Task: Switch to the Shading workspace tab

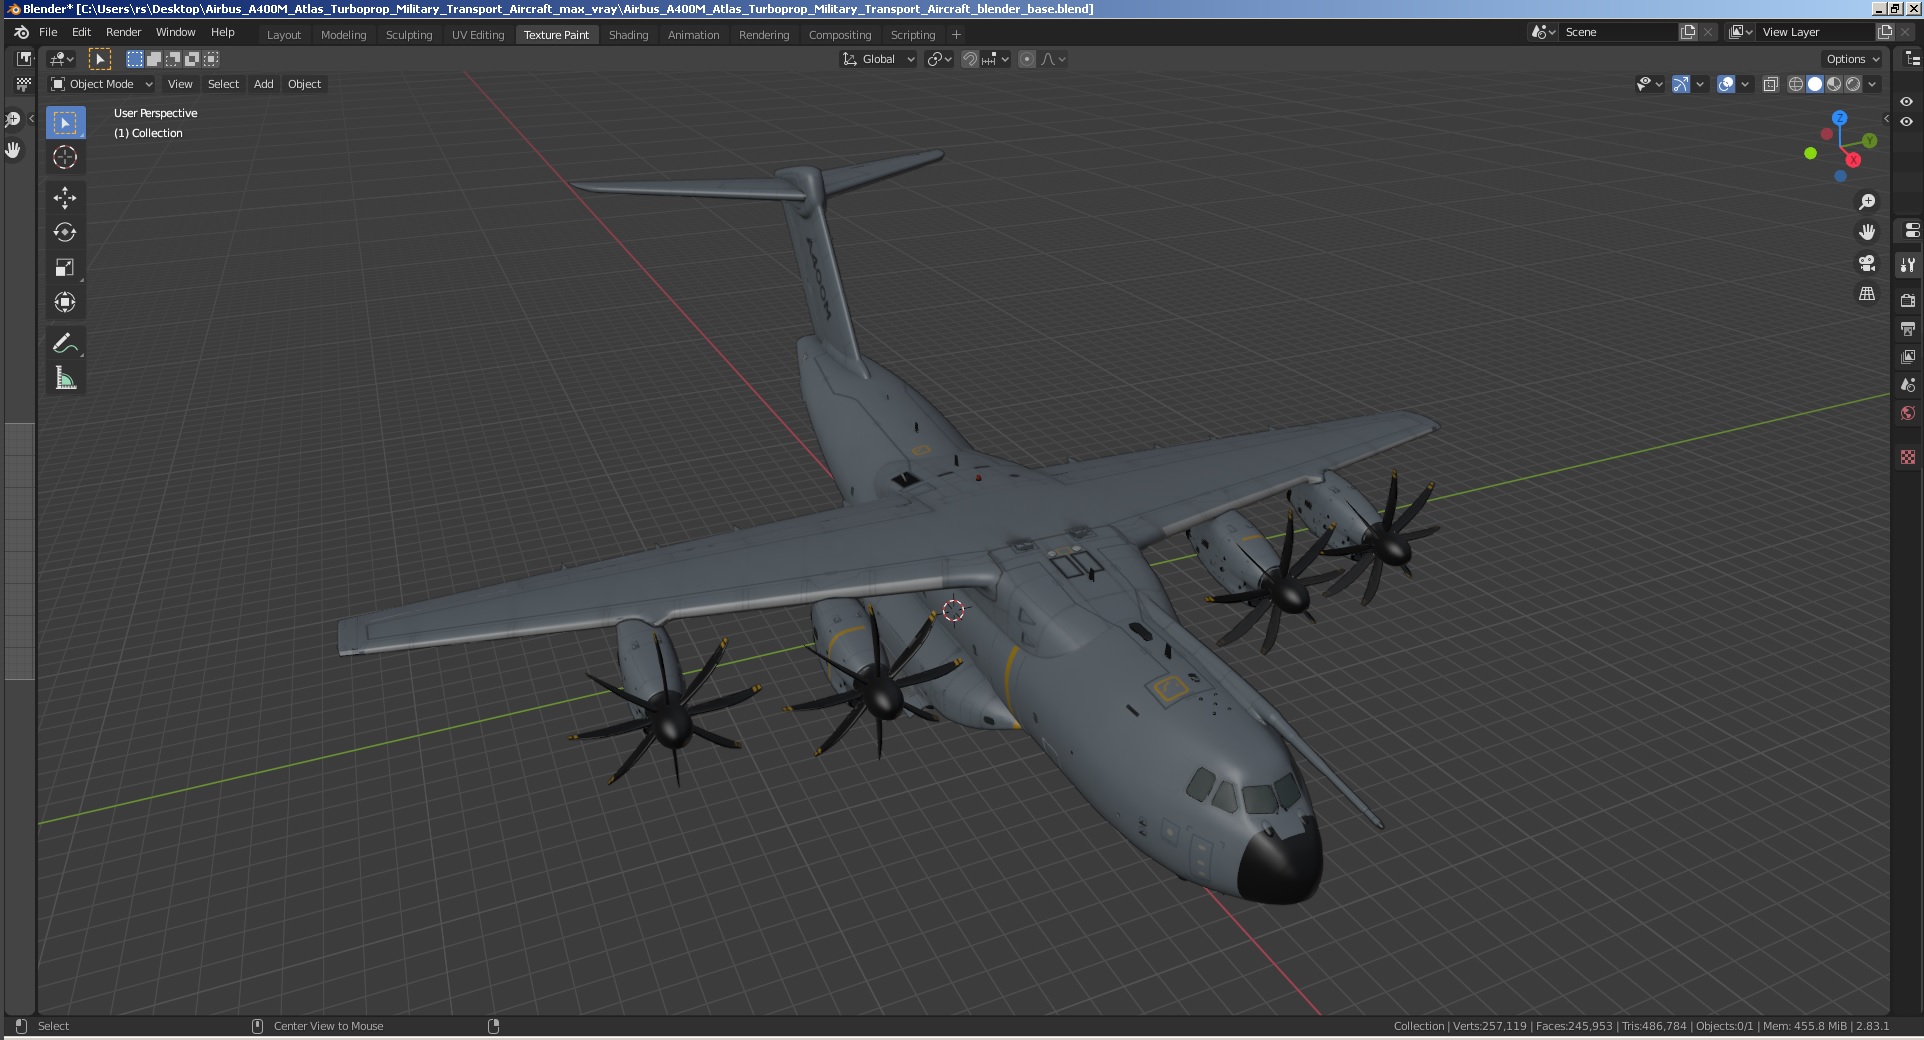Action: 628,35
